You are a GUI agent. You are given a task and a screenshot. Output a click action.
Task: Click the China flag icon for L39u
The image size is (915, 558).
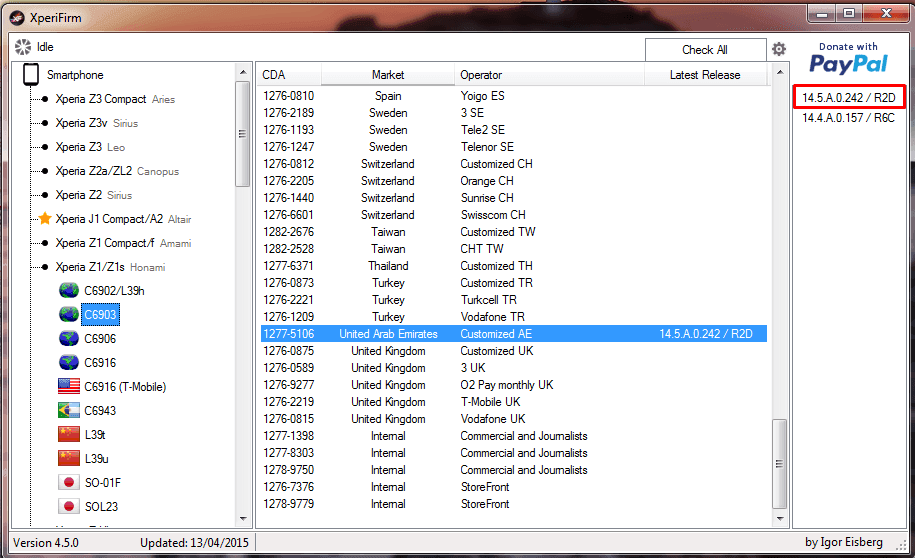(x=69, y=458)
